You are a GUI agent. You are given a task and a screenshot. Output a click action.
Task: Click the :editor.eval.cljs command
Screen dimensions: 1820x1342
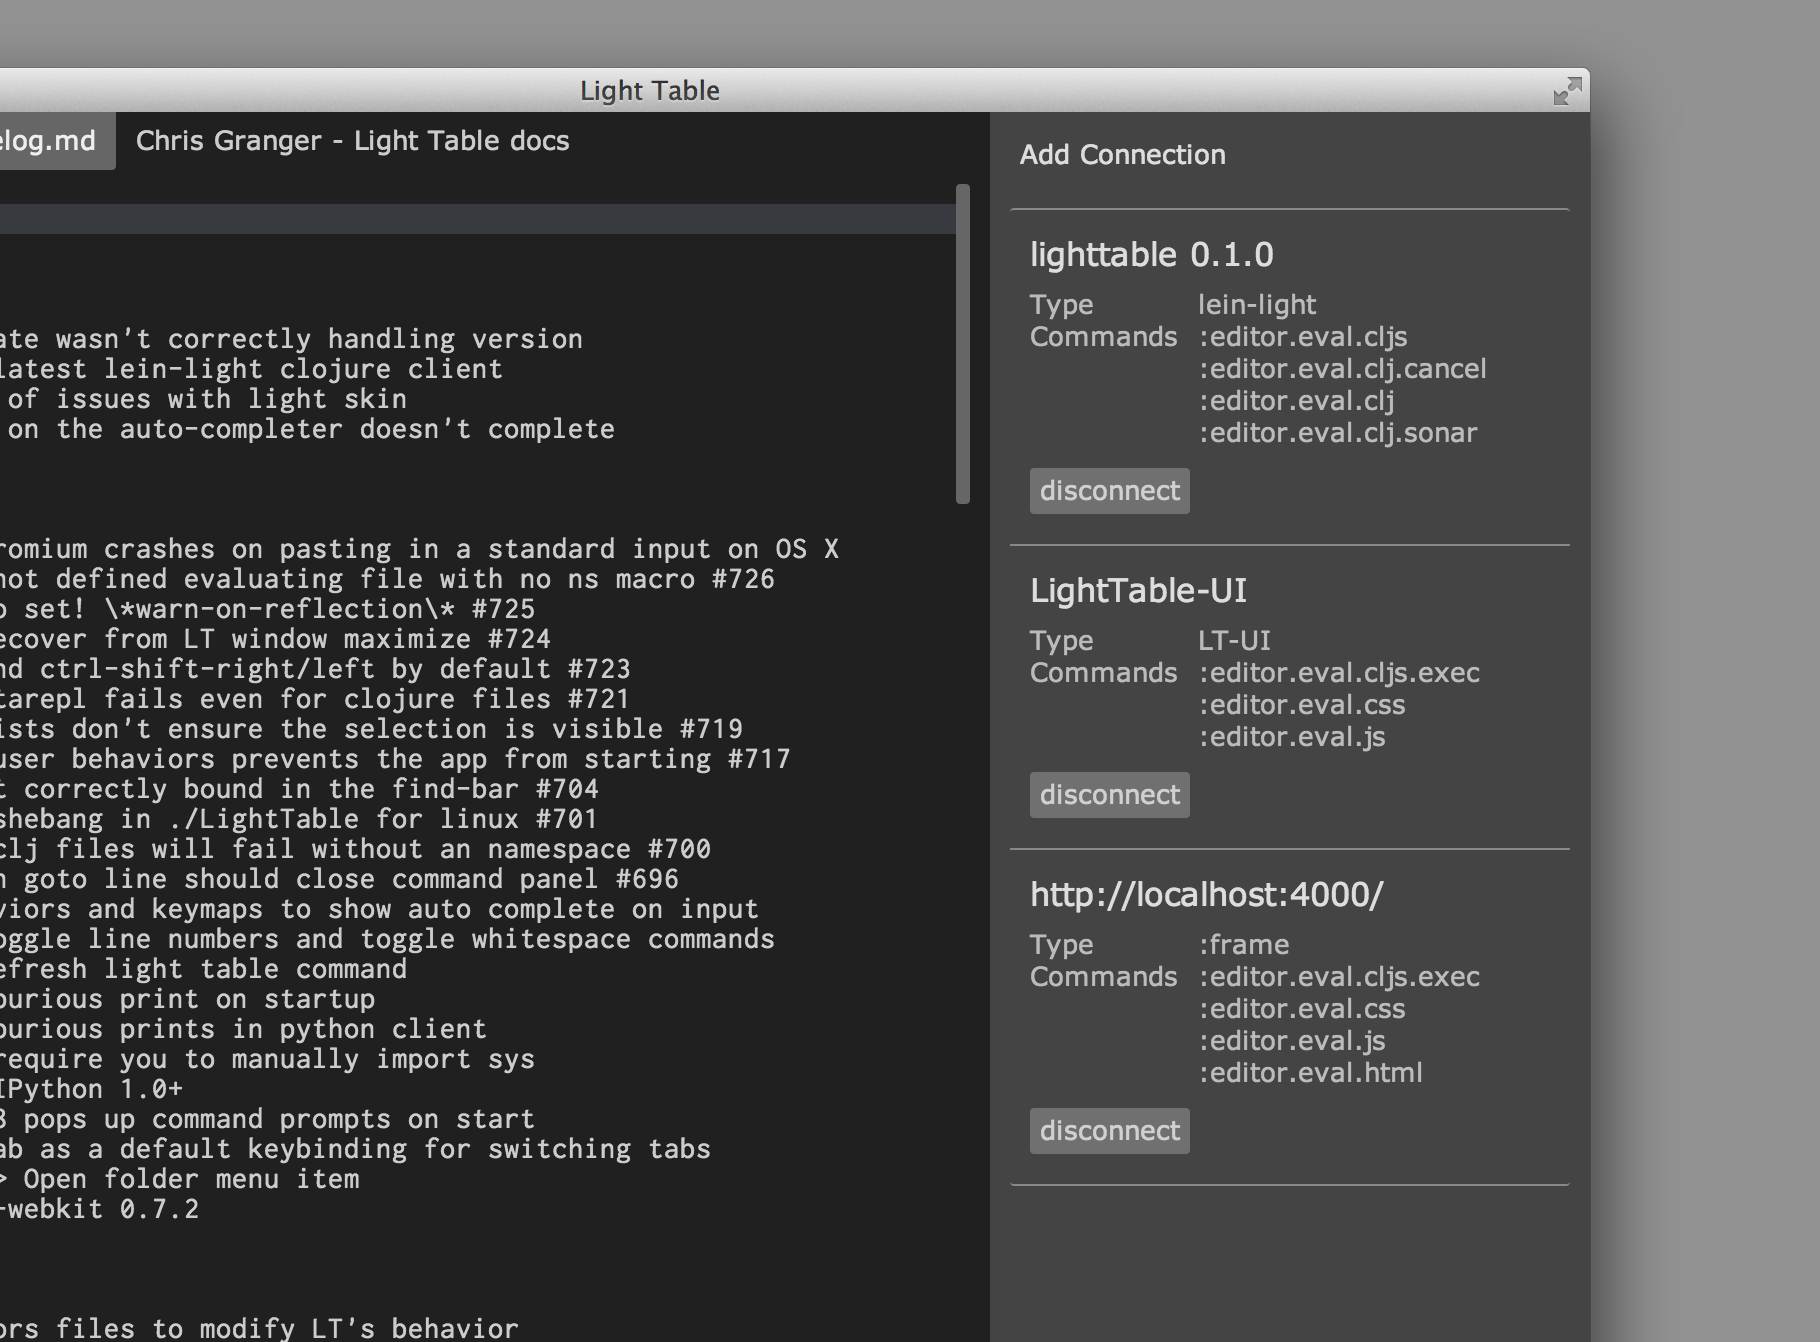(x=1303, y=337)
